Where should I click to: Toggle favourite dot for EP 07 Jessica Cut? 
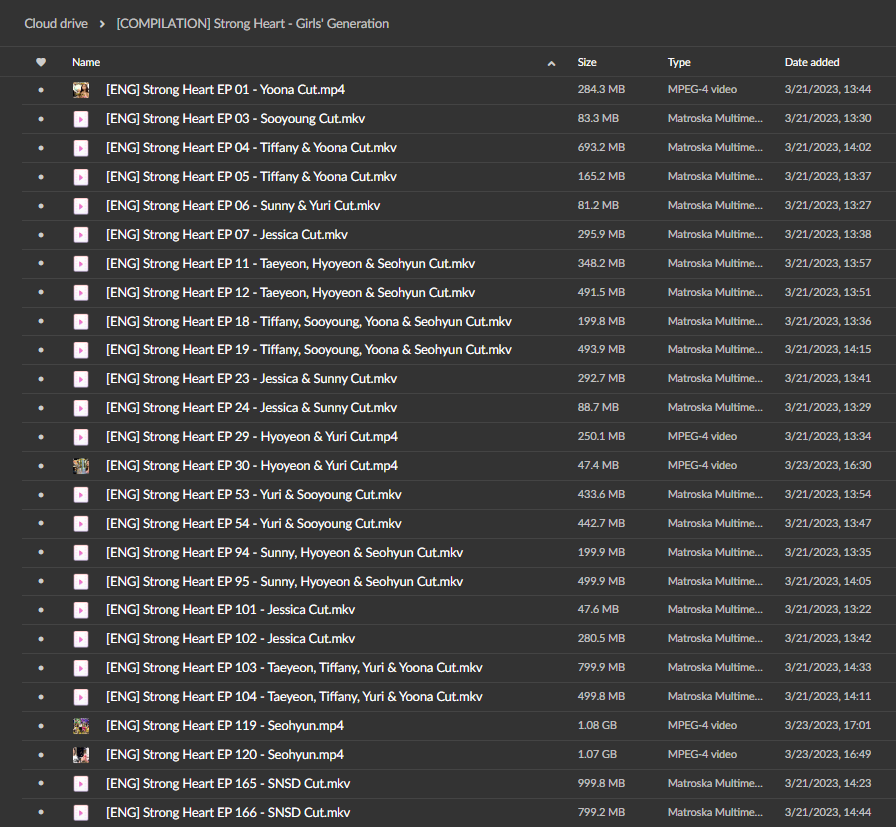[x=41, y=235]
